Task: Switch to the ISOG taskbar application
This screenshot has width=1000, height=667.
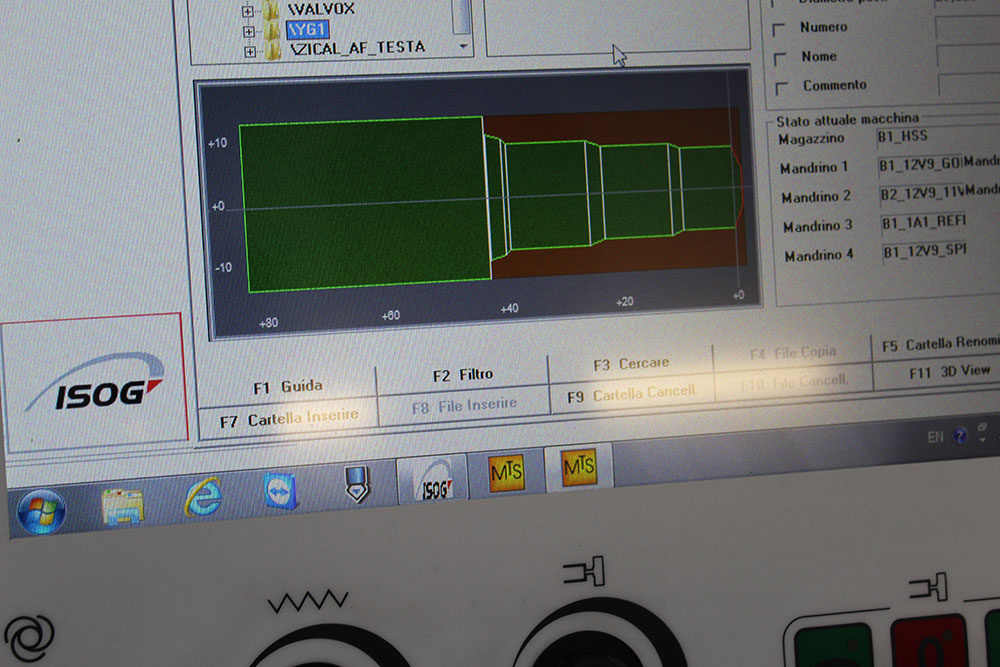Action: coord(434,481)
